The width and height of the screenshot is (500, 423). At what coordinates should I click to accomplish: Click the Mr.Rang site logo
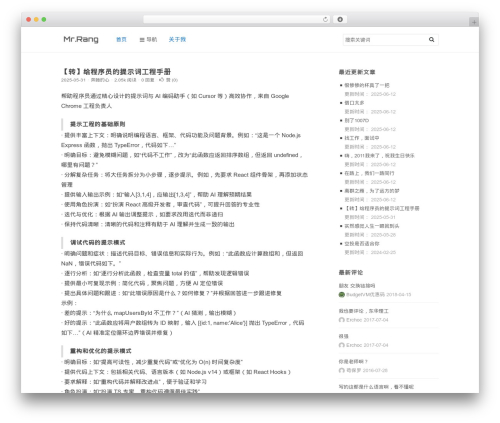pyautogui.click(x=81, y=39)
